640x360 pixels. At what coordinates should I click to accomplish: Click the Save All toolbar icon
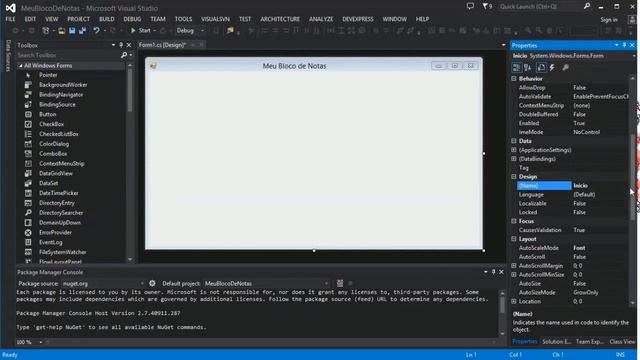(x=82, y=31)
